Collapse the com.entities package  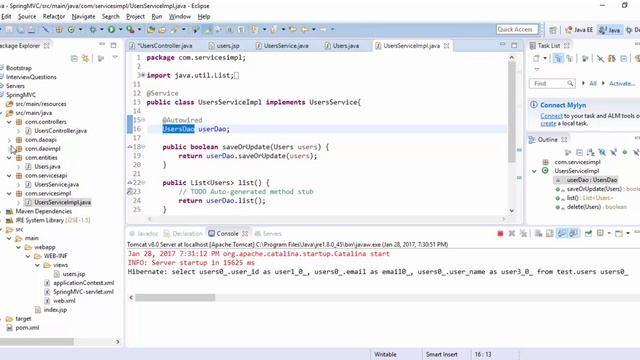9,158
